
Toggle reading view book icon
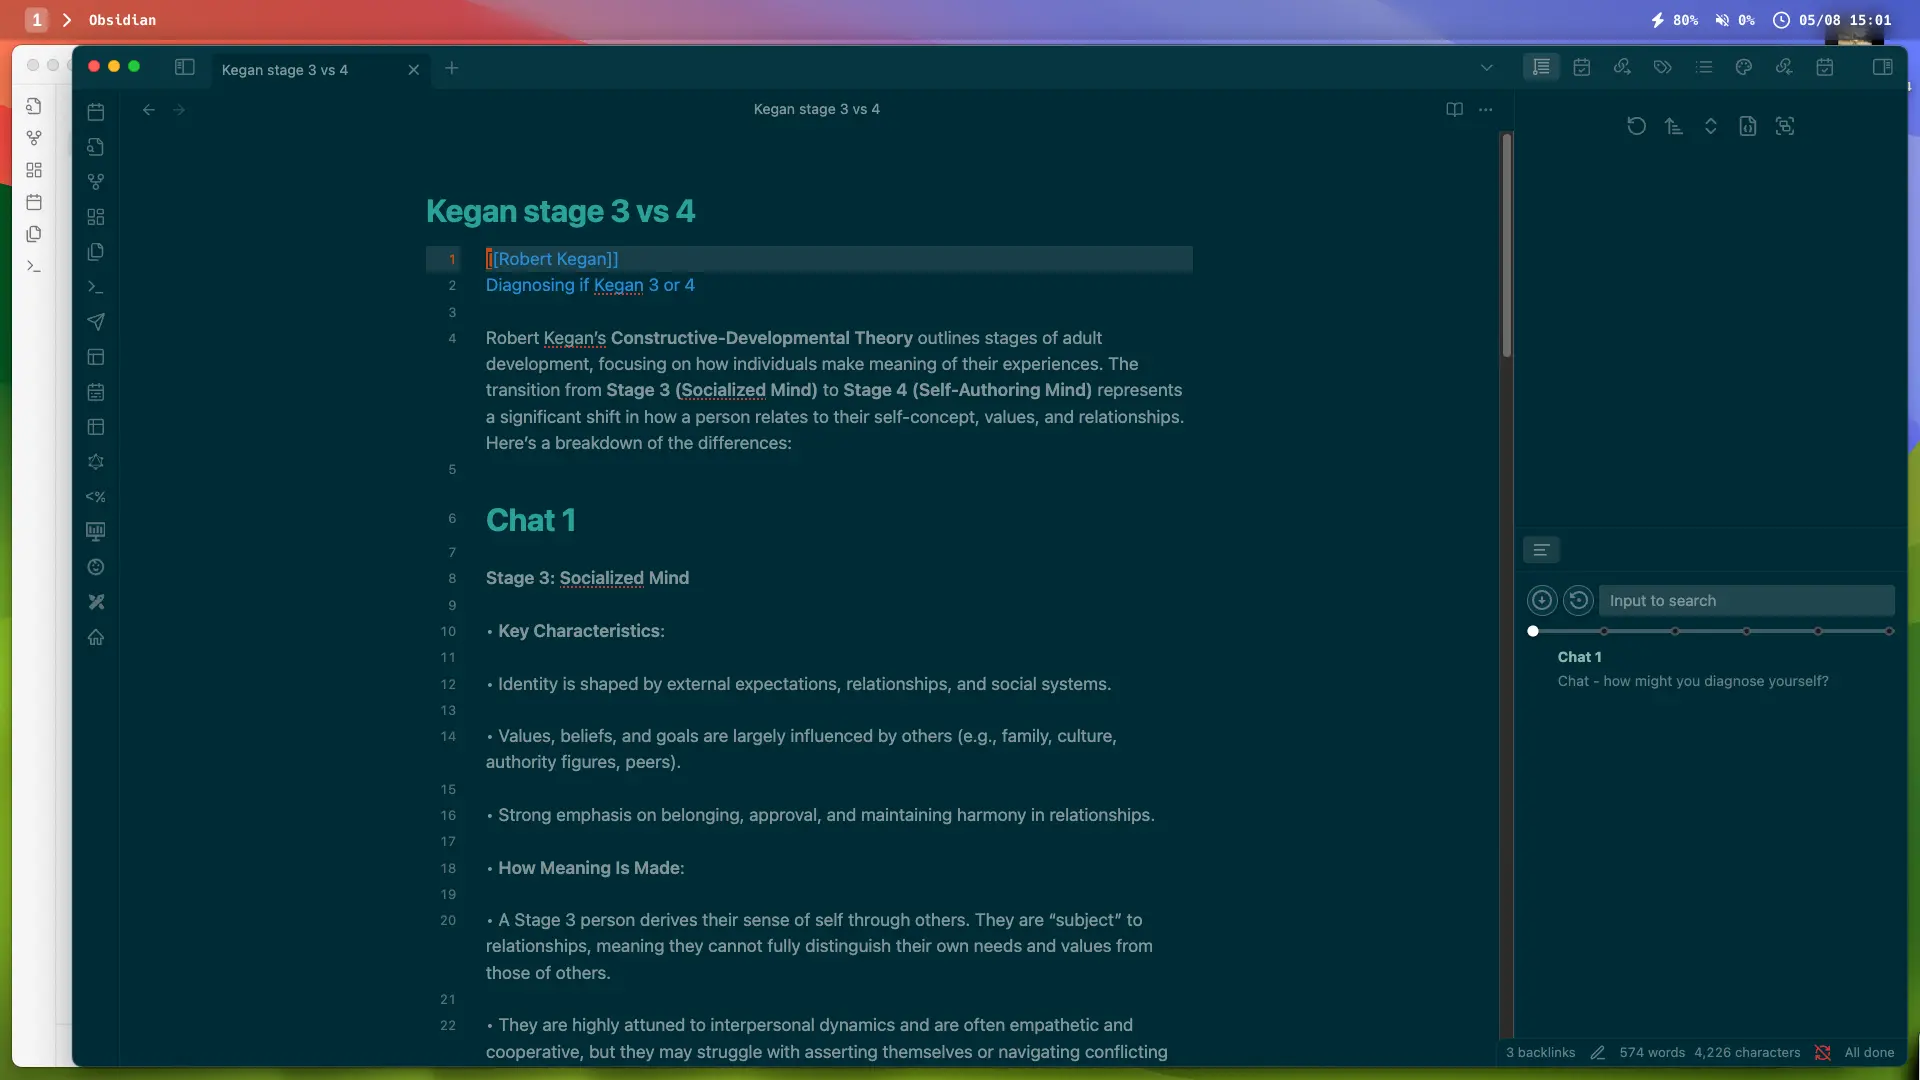pos(1454,109)
